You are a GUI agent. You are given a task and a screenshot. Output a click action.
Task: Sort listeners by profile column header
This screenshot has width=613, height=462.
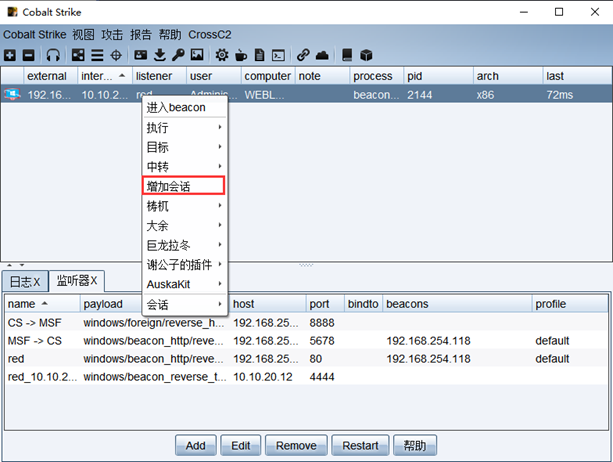[570, 304]
